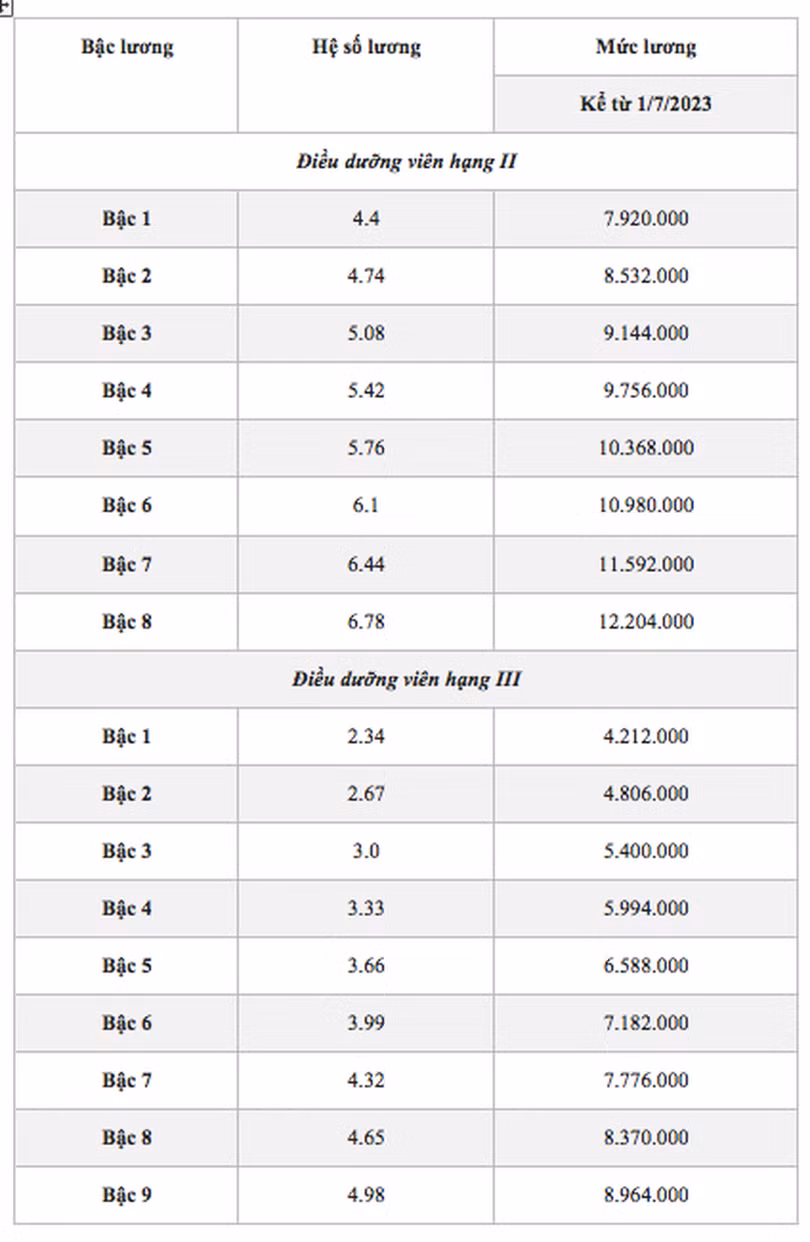Viewport: 810px width, 1242px height.
Task: Select the 'Kể từ 1/7/2023' subheader cell
Action: [646, 104]
